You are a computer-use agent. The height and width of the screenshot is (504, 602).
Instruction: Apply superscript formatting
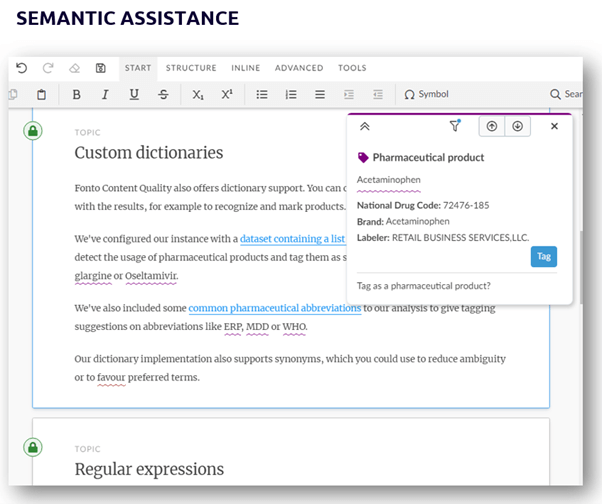click(x=227, y=94)
